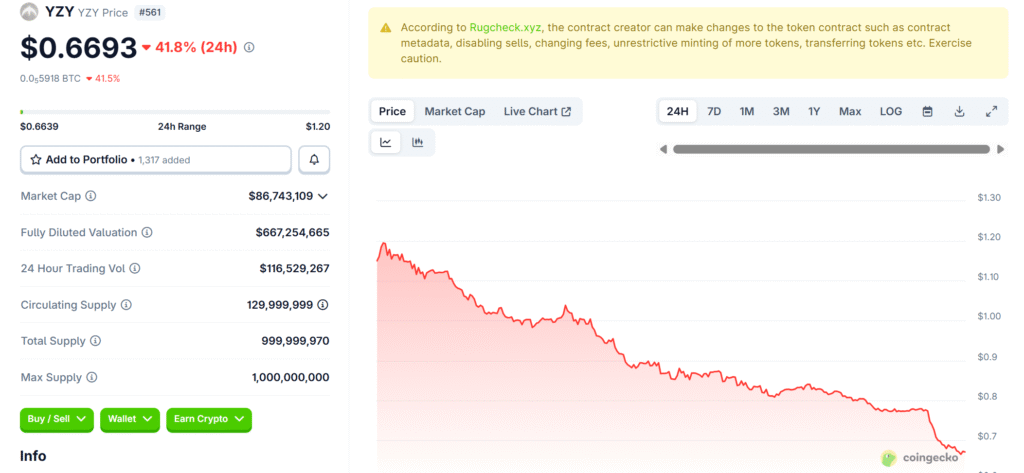Select the line chart view icon
This screenshot has width=1024, height=473.
click(x=386, y=143)
